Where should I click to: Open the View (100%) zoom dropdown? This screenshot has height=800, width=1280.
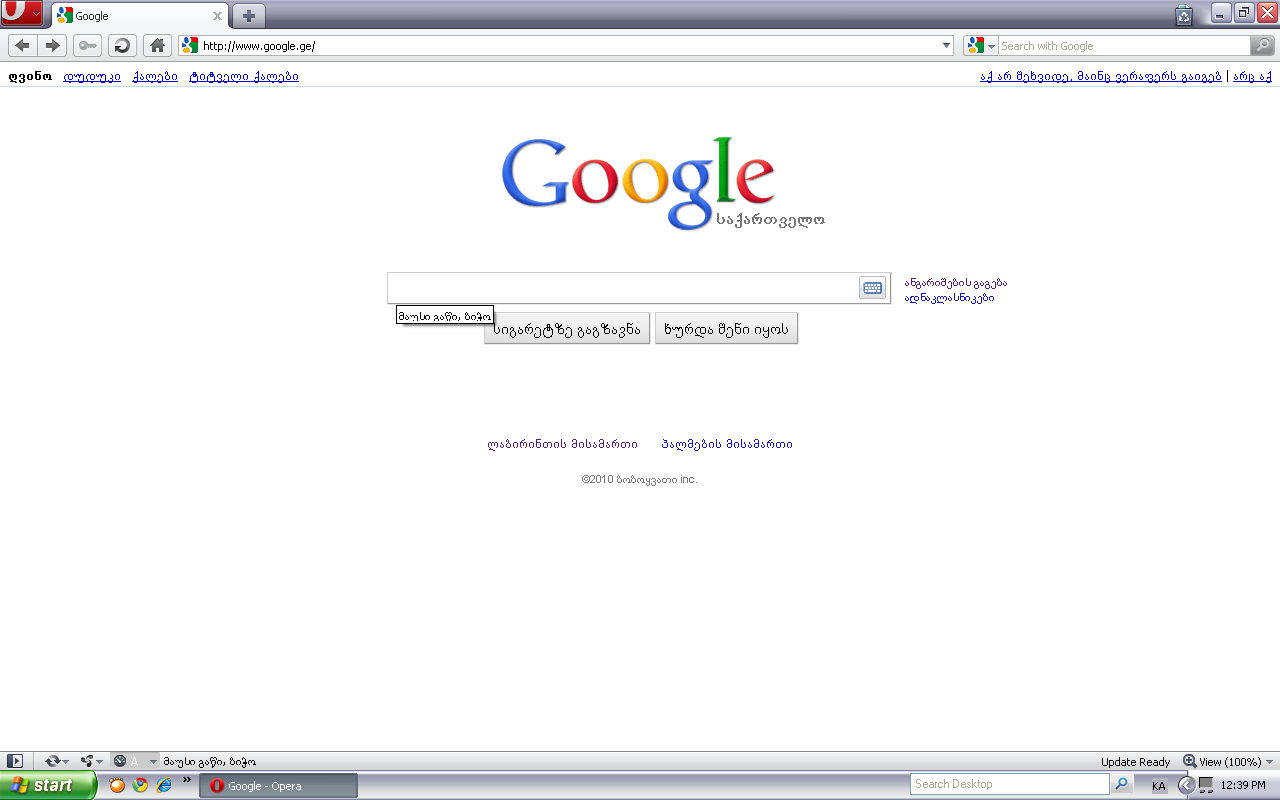(x=1230, y=761)
